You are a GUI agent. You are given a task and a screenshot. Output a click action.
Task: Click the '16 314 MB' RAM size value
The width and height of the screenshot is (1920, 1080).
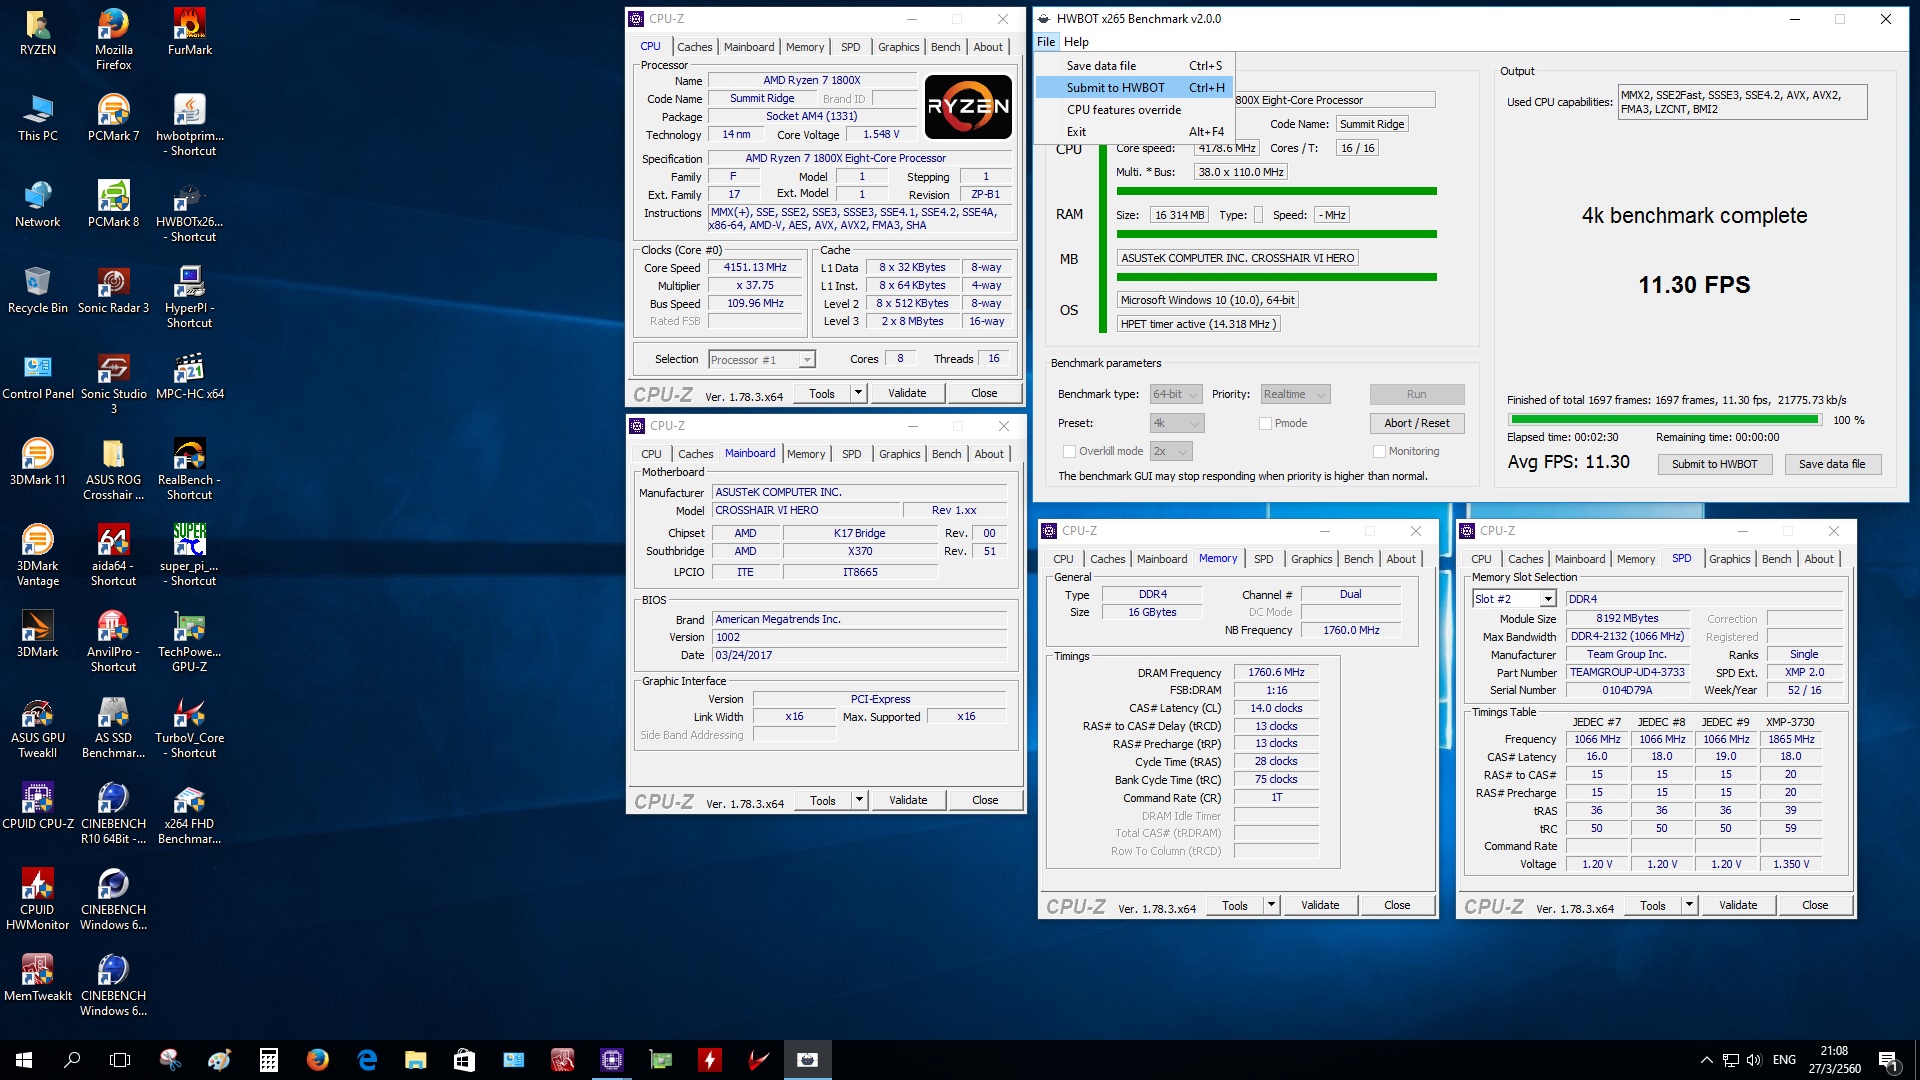click(x=1179, y=216)
